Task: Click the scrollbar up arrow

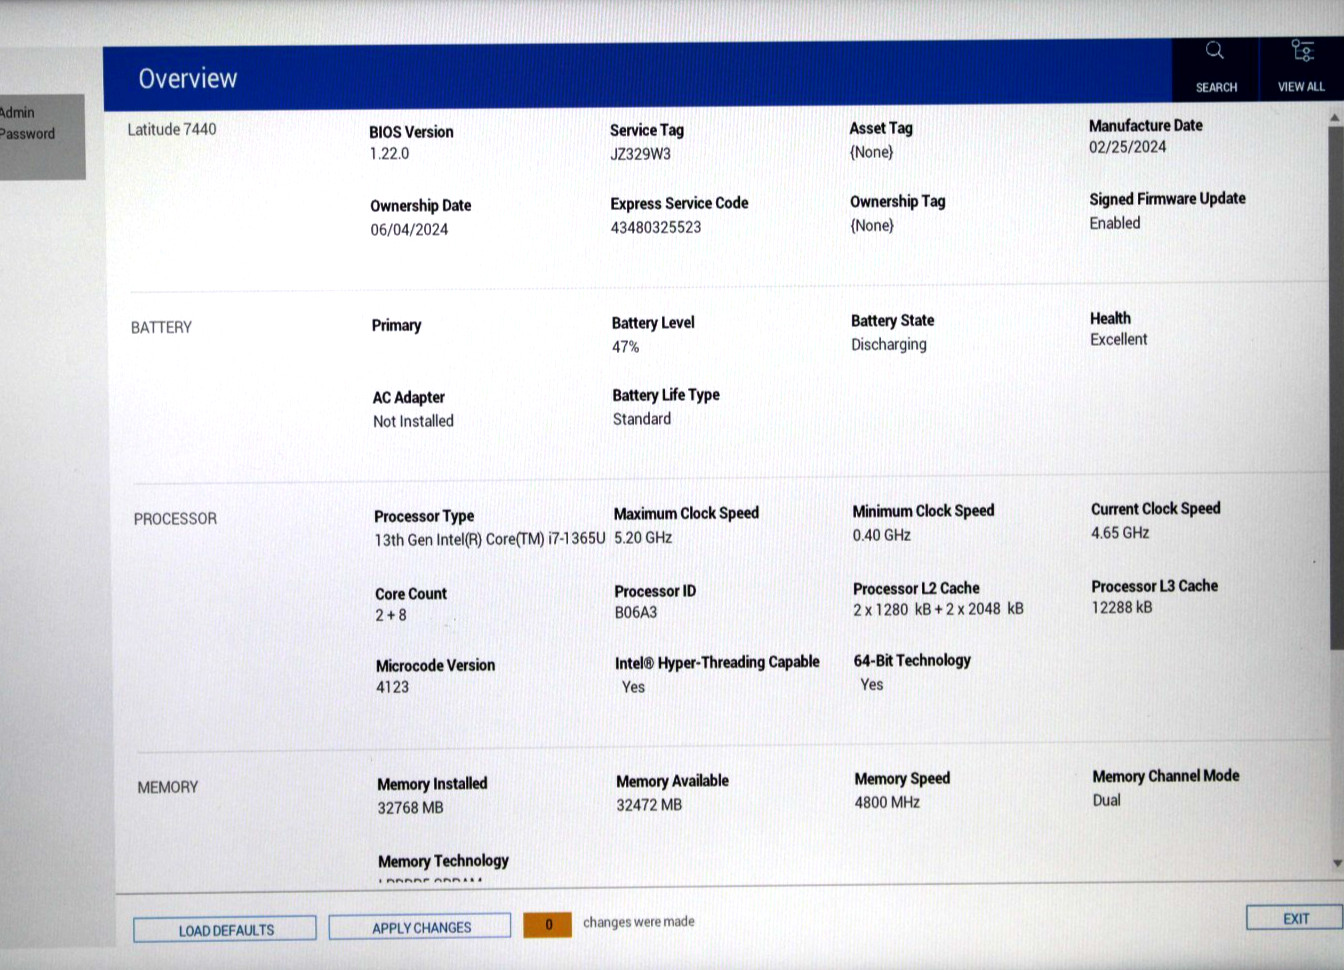Action: pyautogui.click(x=1335, y=118)
